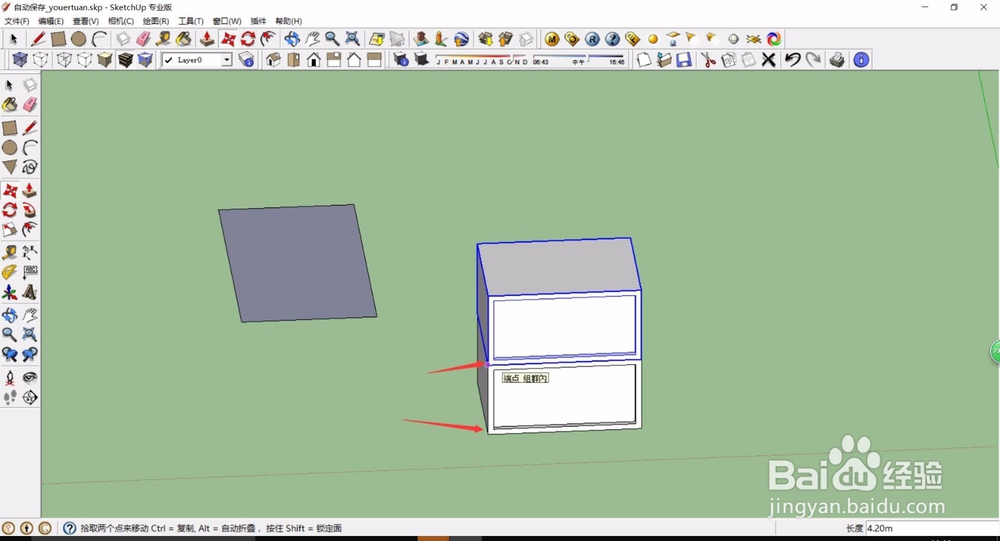
Task: Open the 文件(F) menu
Action: pos(17,21)
